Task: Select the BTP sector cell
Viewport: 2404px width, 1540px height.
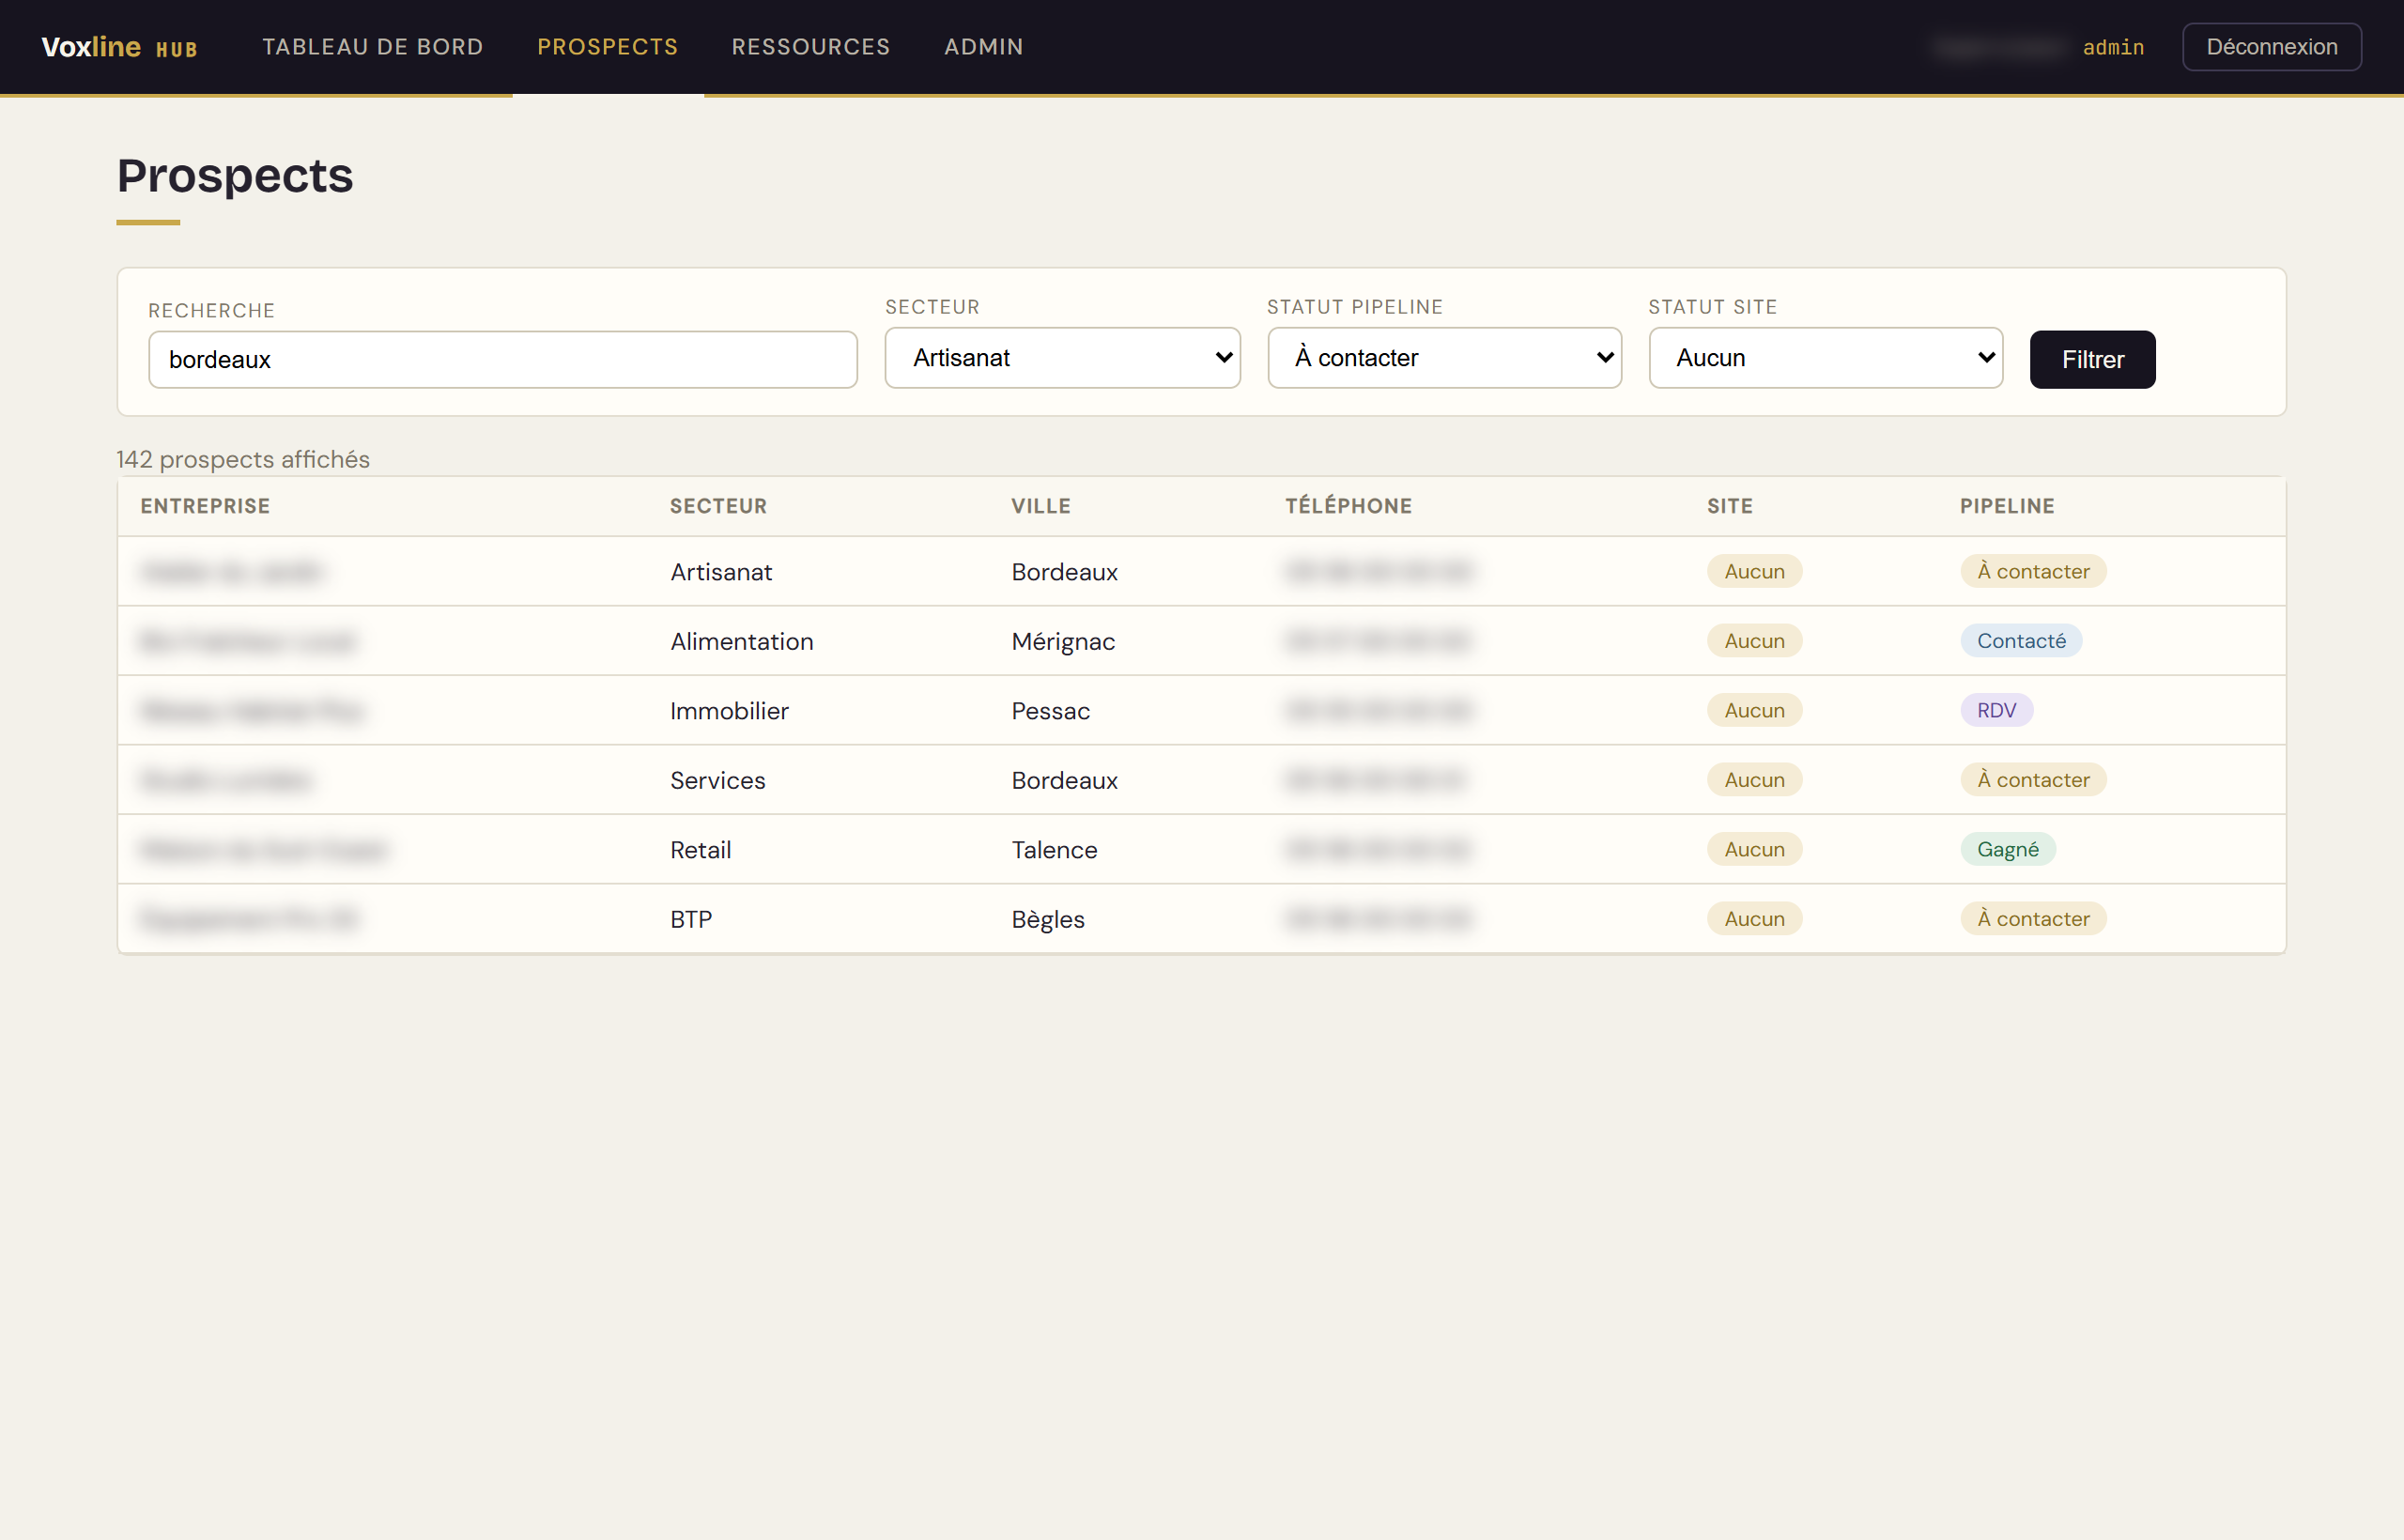Action: coord(691,919)
